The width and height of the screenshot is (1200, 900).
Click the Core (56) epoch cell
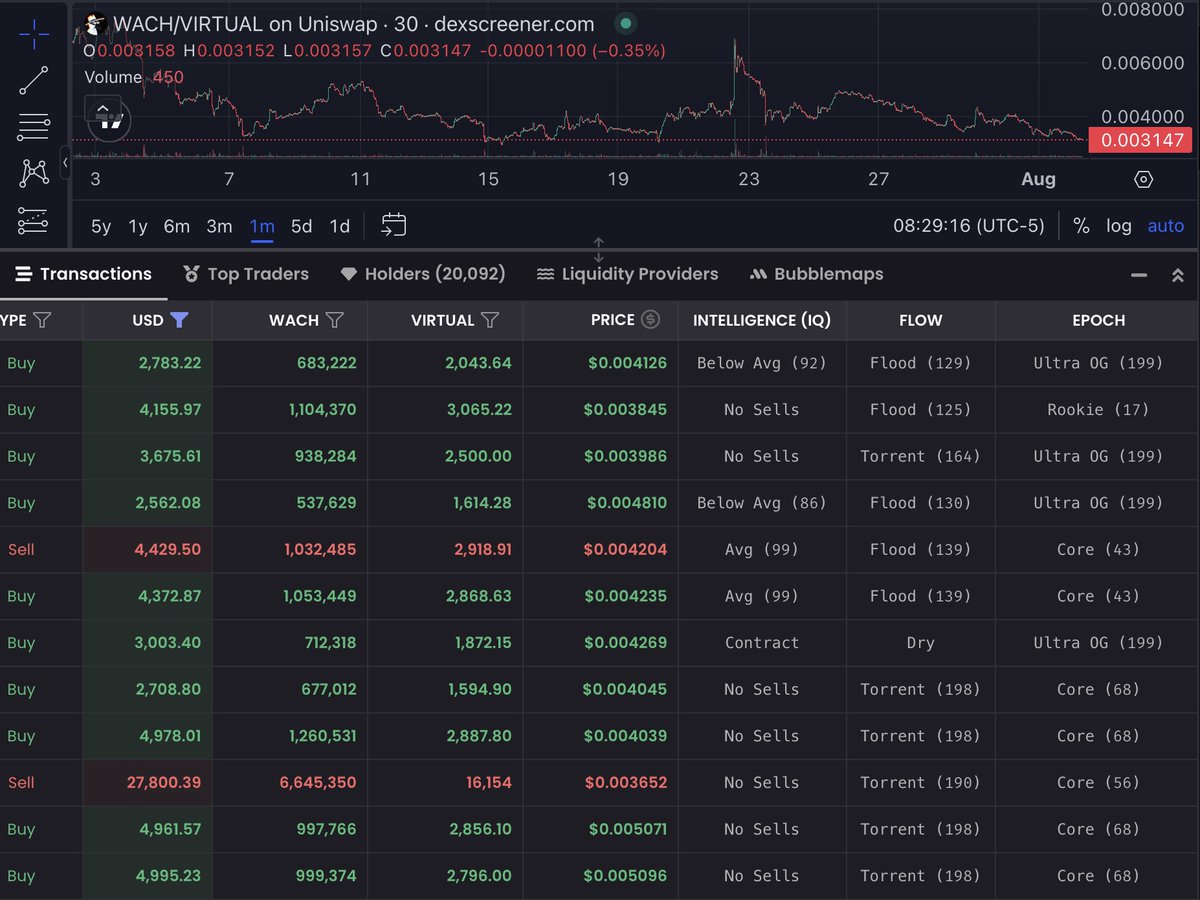[1098, 782]
